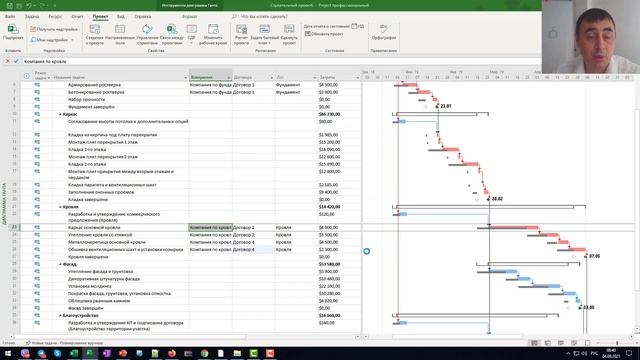The width and height of the screenshot is (640, 360).
Task: Confirm the entry with the check mark
Action: [x=16, y=61]
